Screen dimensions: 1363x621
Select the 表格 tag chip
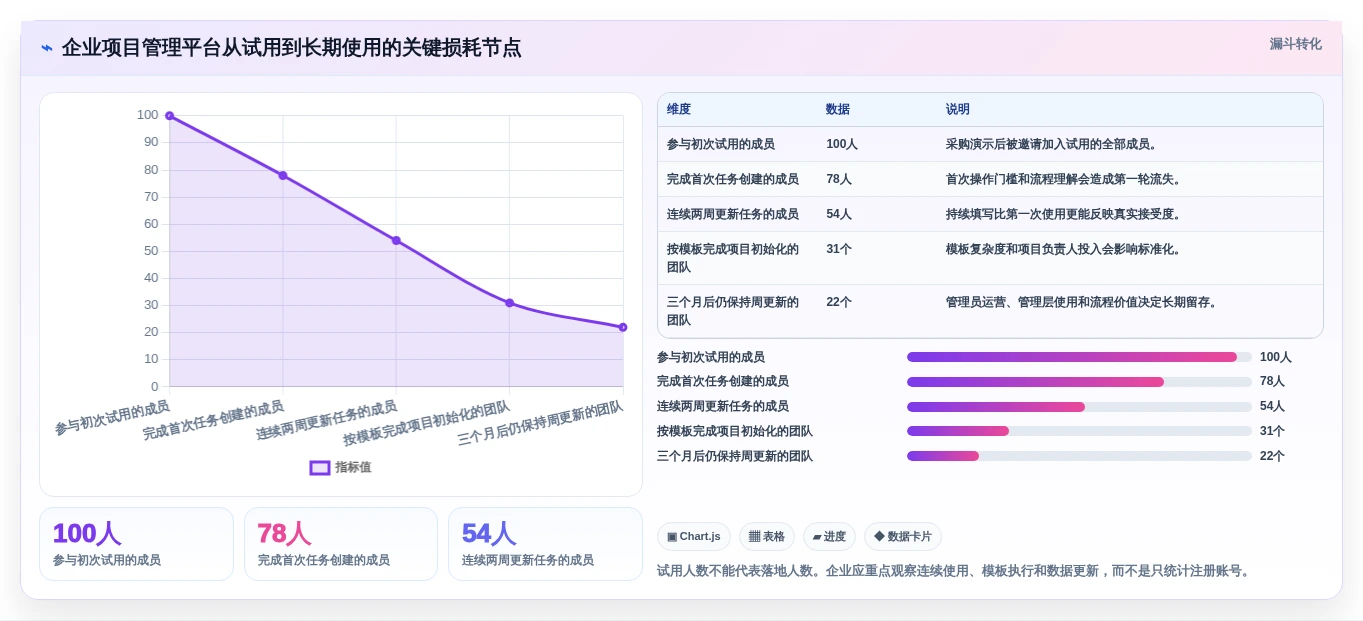click(767, 536)
